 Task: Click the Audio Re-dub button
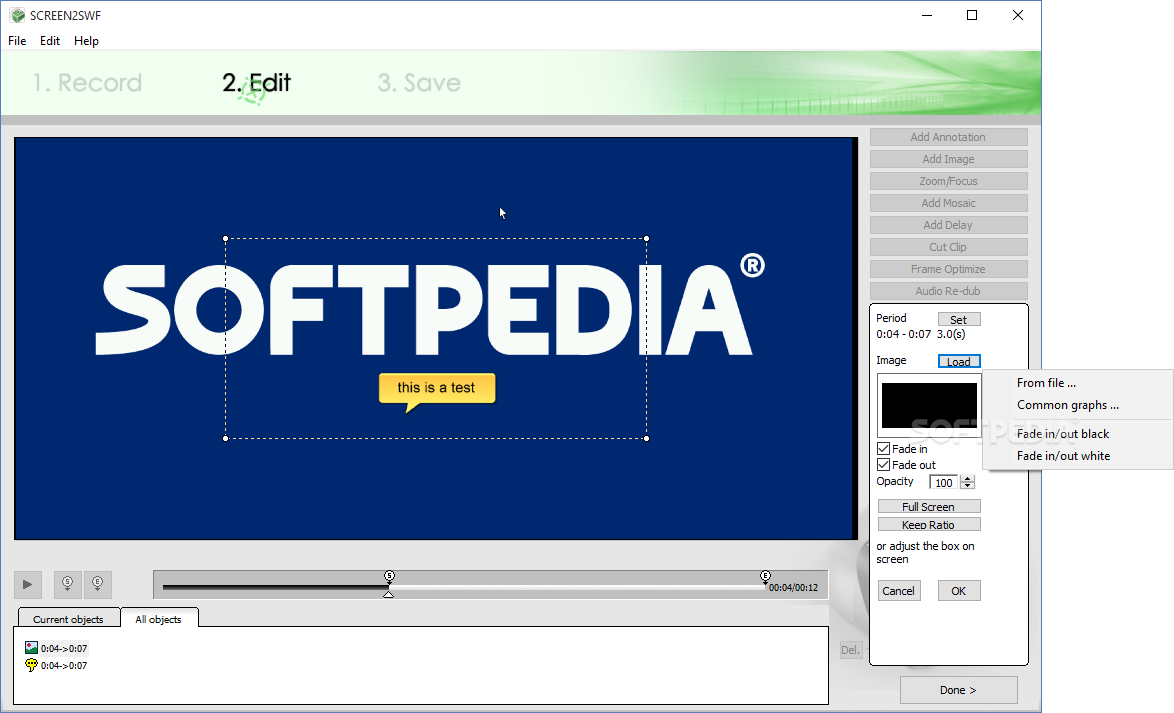(x=948, y=291)
